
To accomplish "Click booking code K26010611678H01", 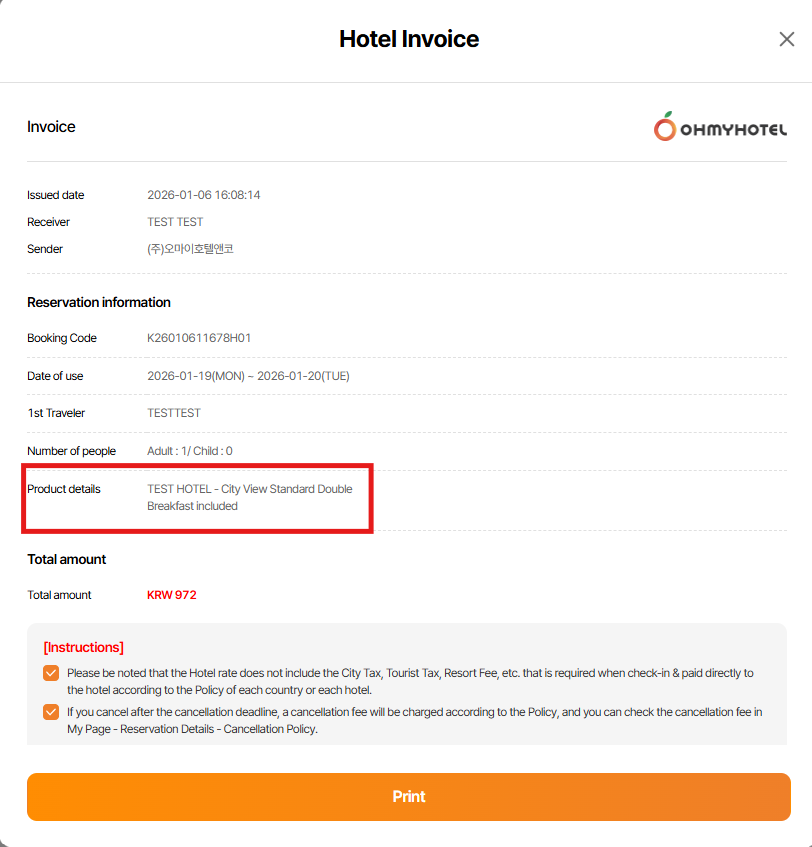I will tap(199, 338).
